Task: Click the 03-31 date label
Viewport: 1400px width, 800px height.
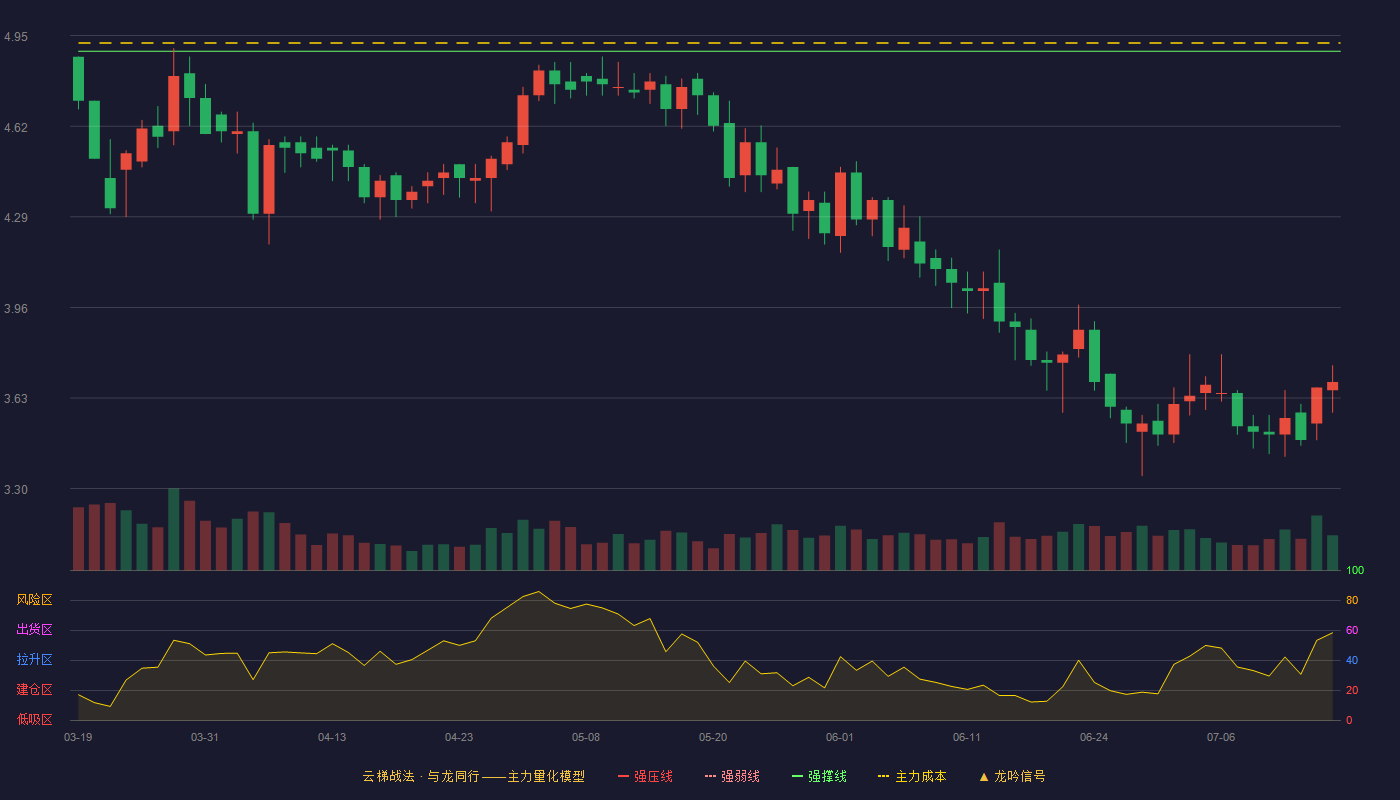Action: pos(205,737)
